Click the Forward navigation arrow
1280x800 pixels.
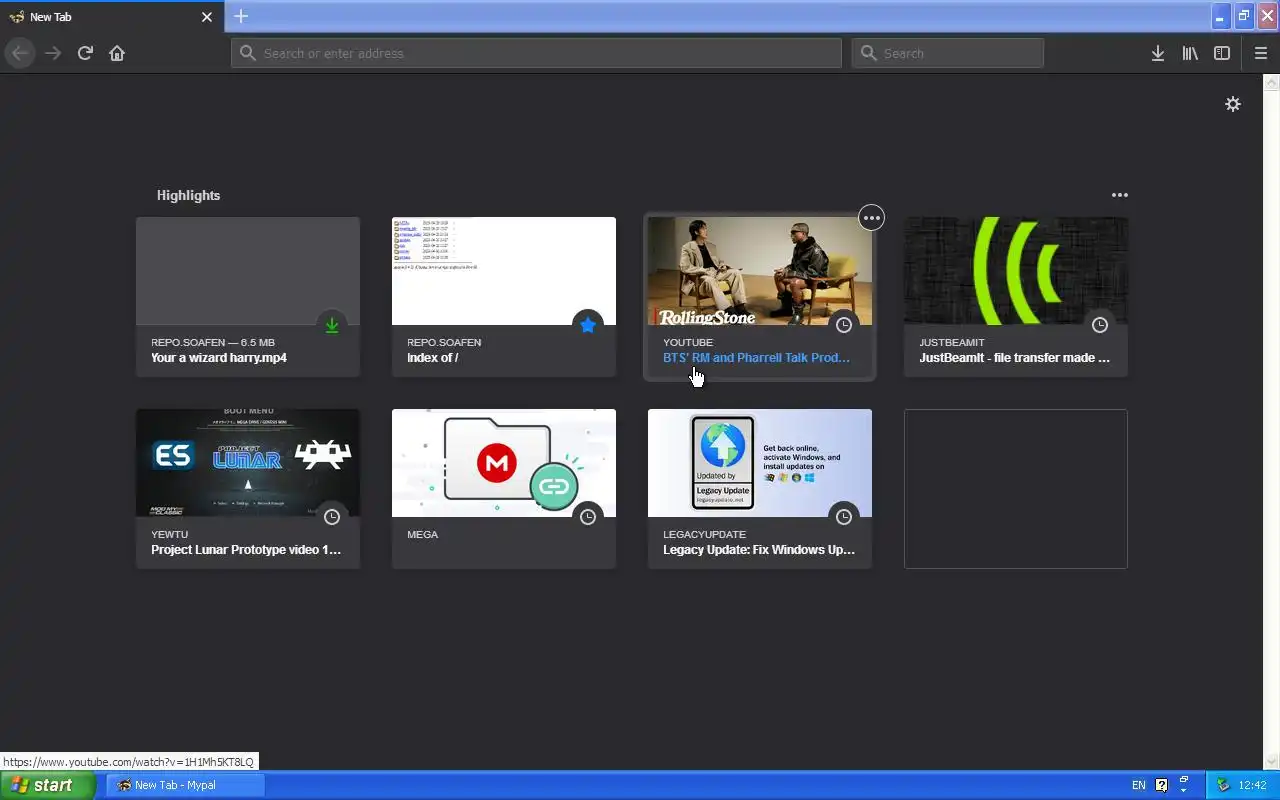click(x=53, y=53)
